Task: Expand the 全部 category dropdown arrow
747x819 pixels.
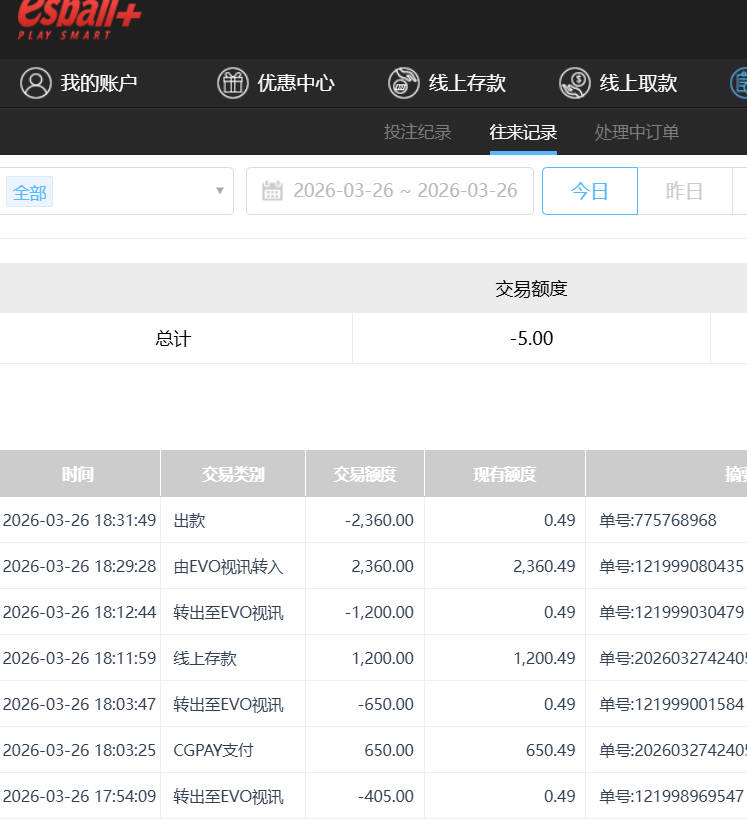Action: click(220, 191)
